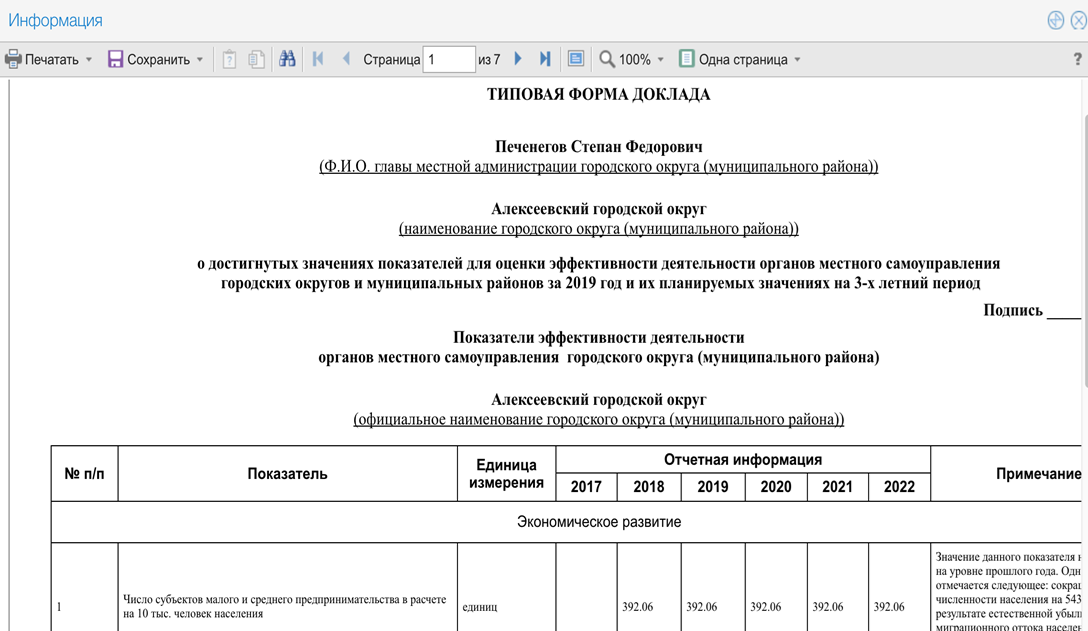1088x631 pixels.
Task: Click the Показатель column header
Action: click(287, 474)
